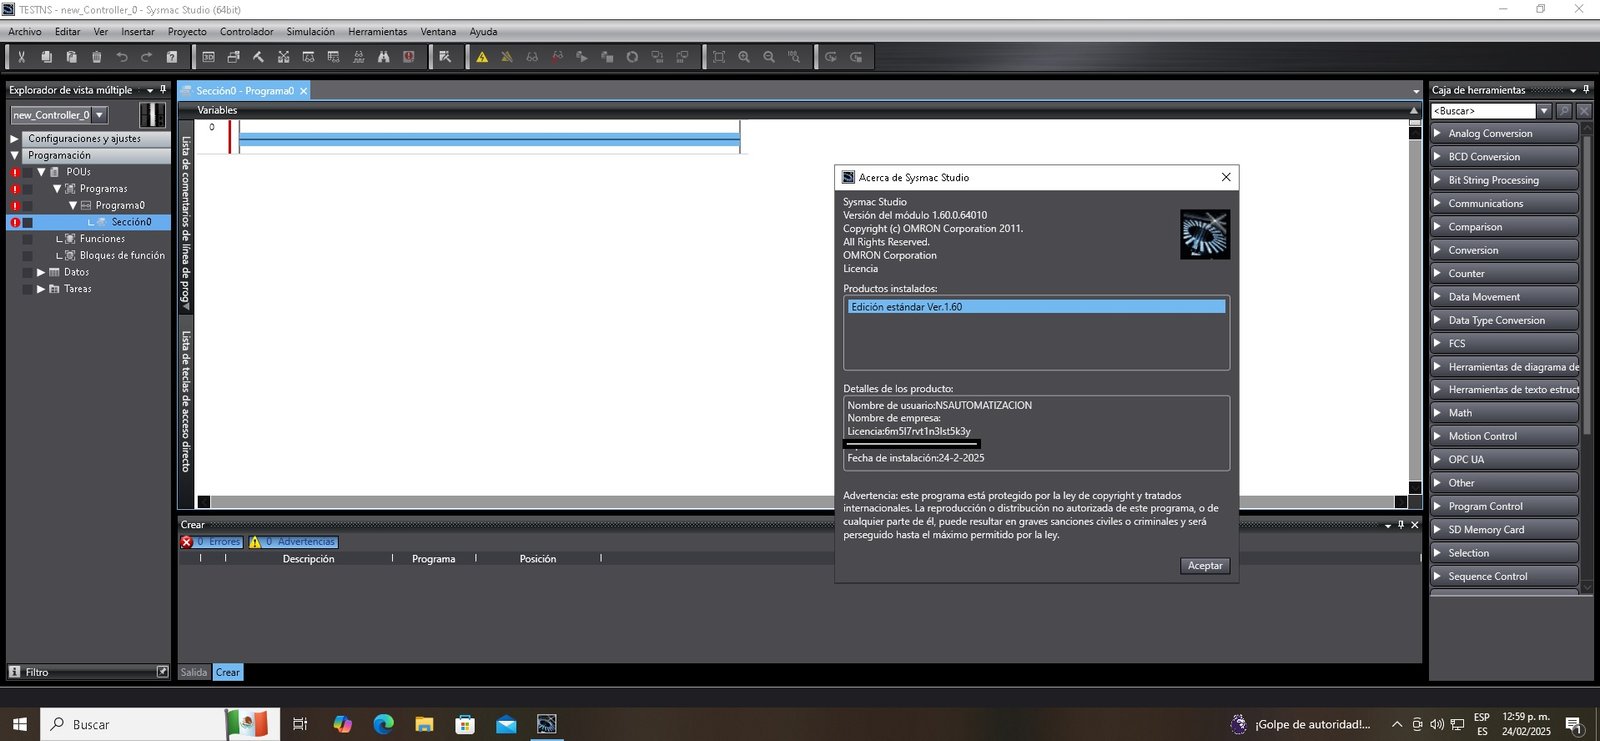Open Microsoft Edge from the taskbar
Viewport: 1600px width, 741px height.
tap(383, 724)
